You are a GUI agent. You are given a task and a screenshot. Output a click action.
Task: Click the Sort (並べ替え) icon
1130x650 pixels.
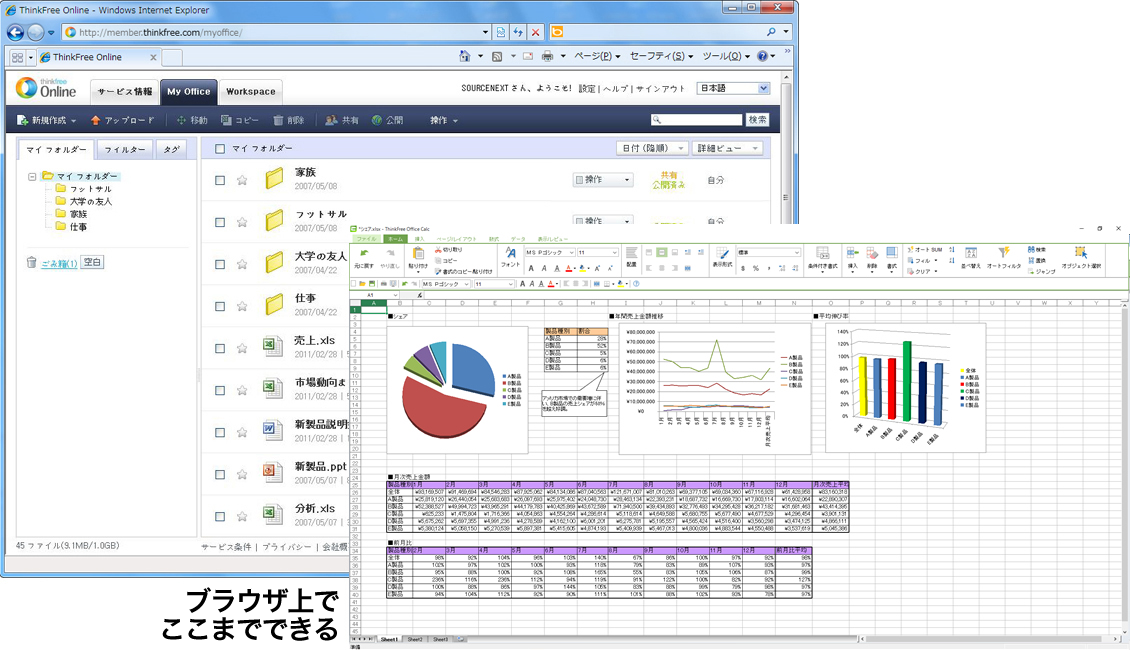[971, 253]
